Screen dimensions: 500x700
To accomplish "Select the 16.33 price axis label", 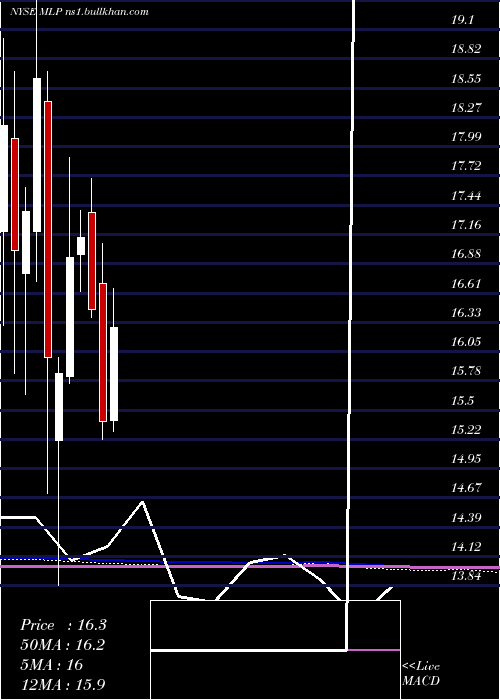I will [466, 312].
